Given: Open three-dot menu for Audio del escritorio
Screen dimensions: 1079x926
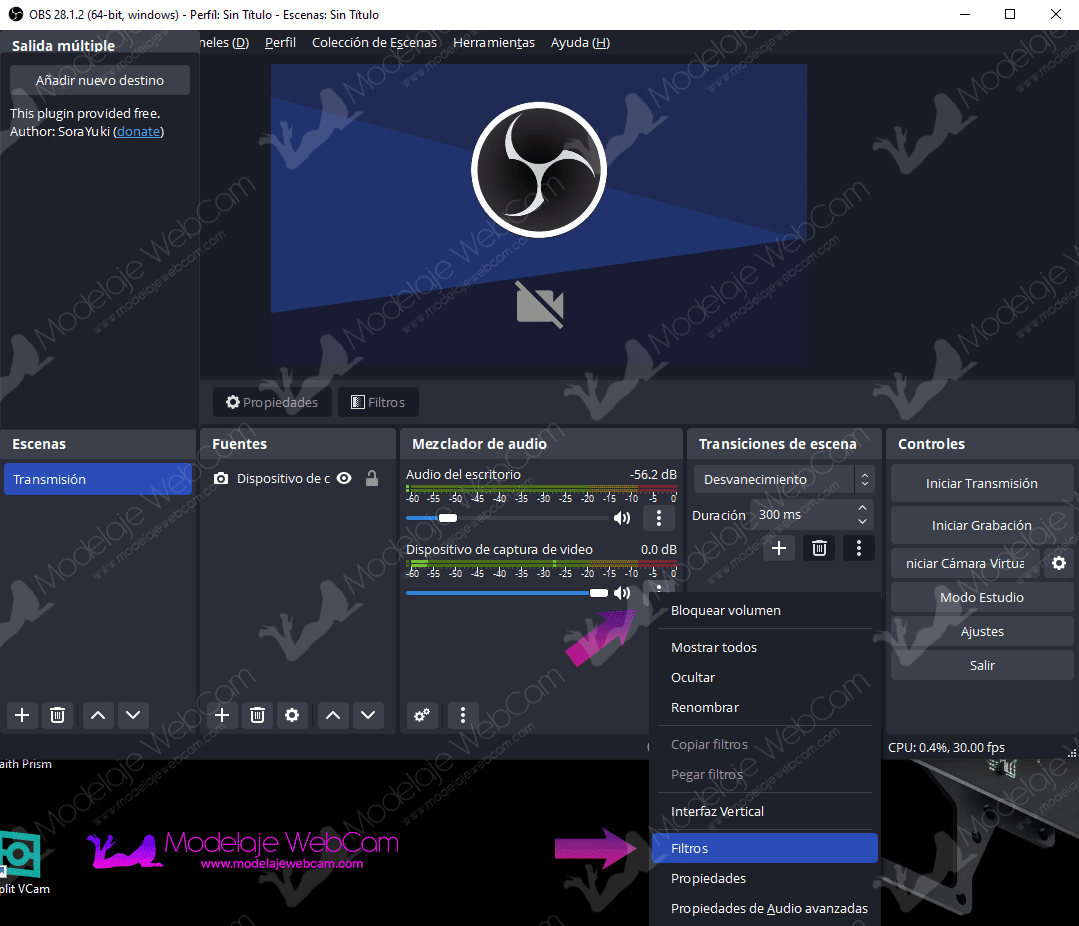Looking at the screenshot, I should coord(659,518).
